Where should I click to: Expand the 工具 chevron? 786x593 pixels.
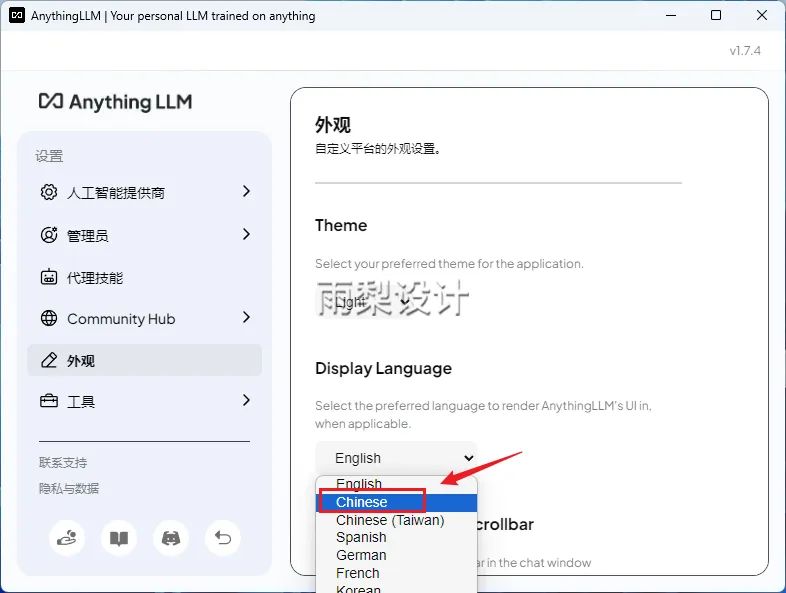coord(246,400)
